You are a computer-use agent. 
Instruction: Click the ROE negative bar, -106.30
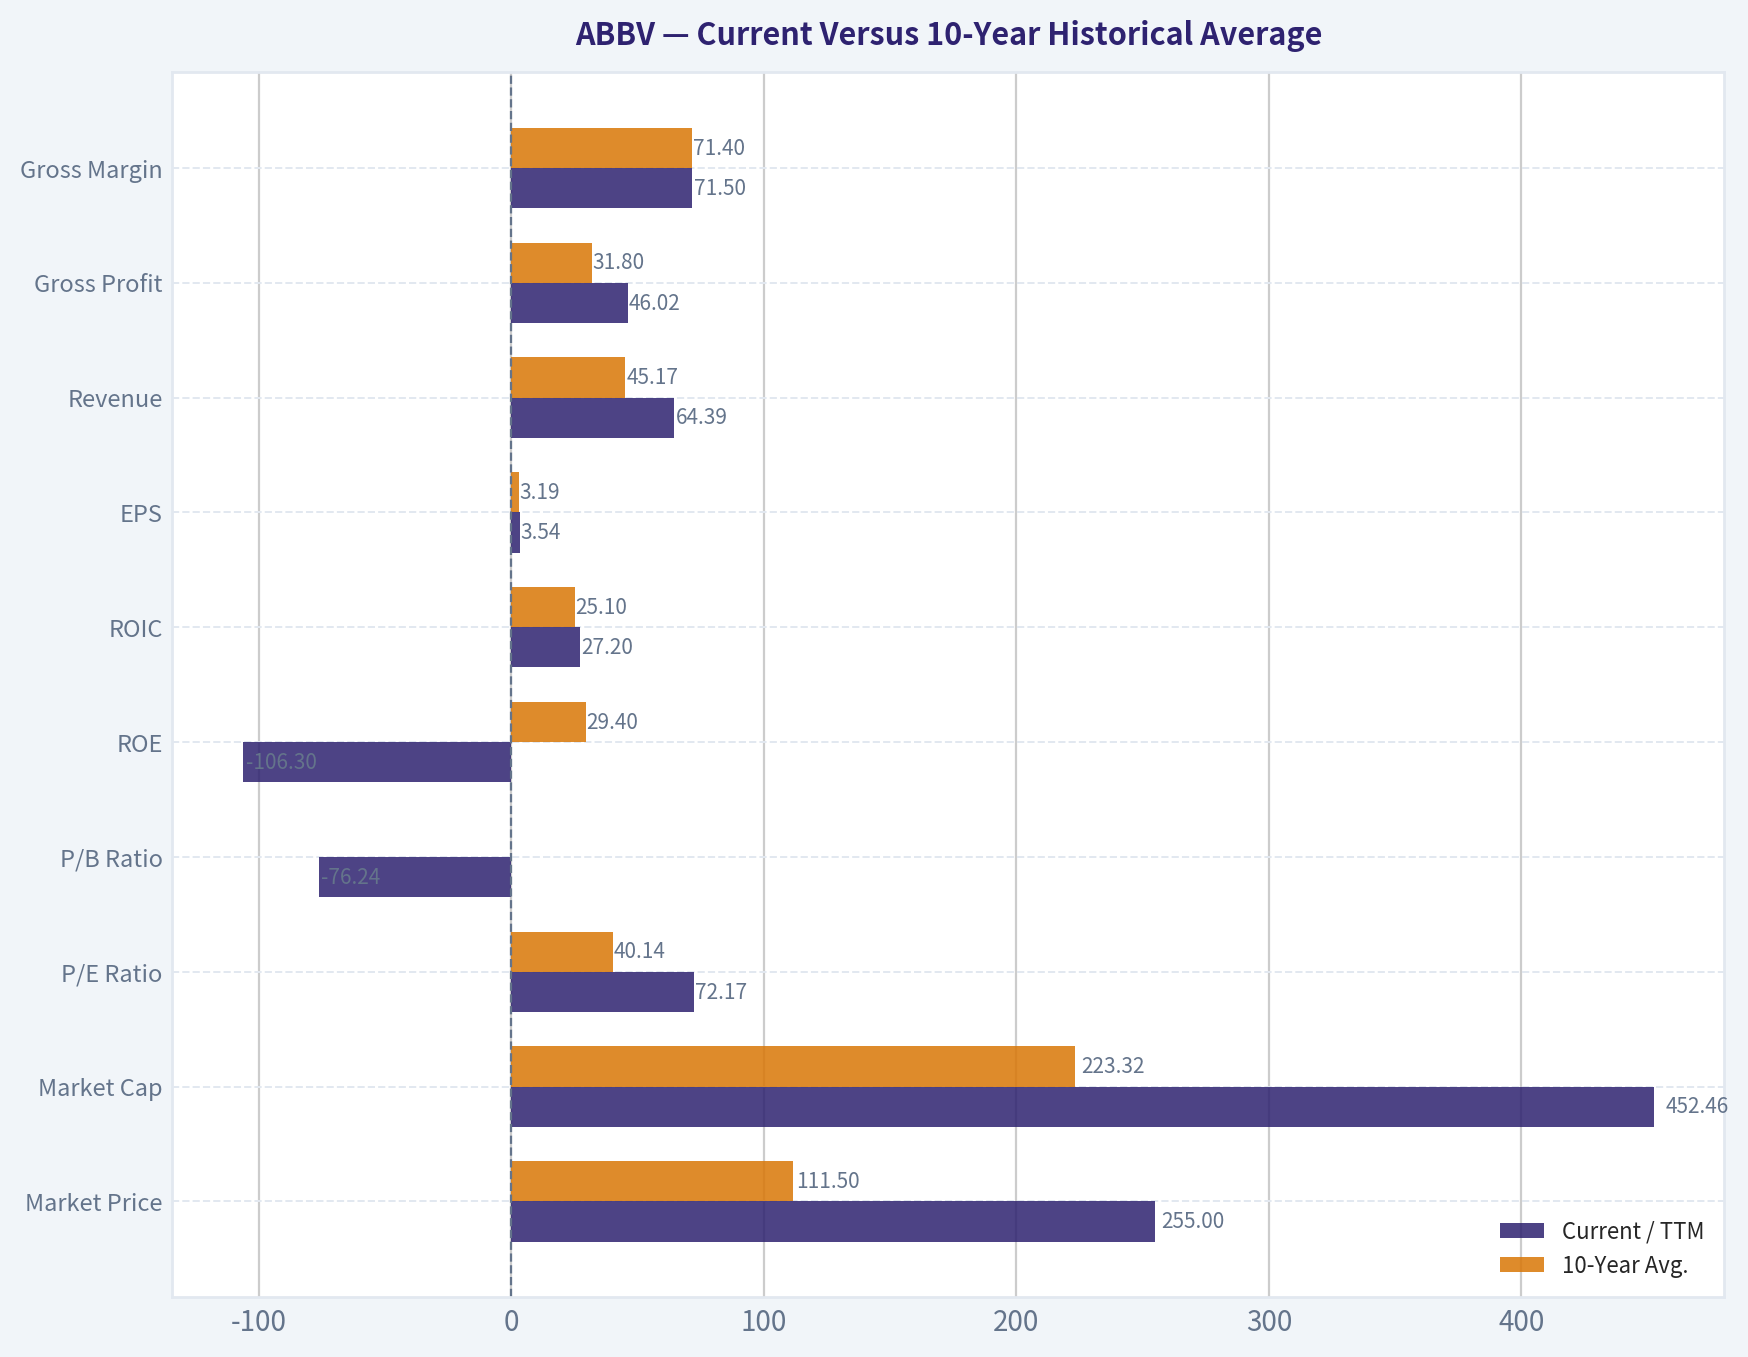[x=377, y=762]
